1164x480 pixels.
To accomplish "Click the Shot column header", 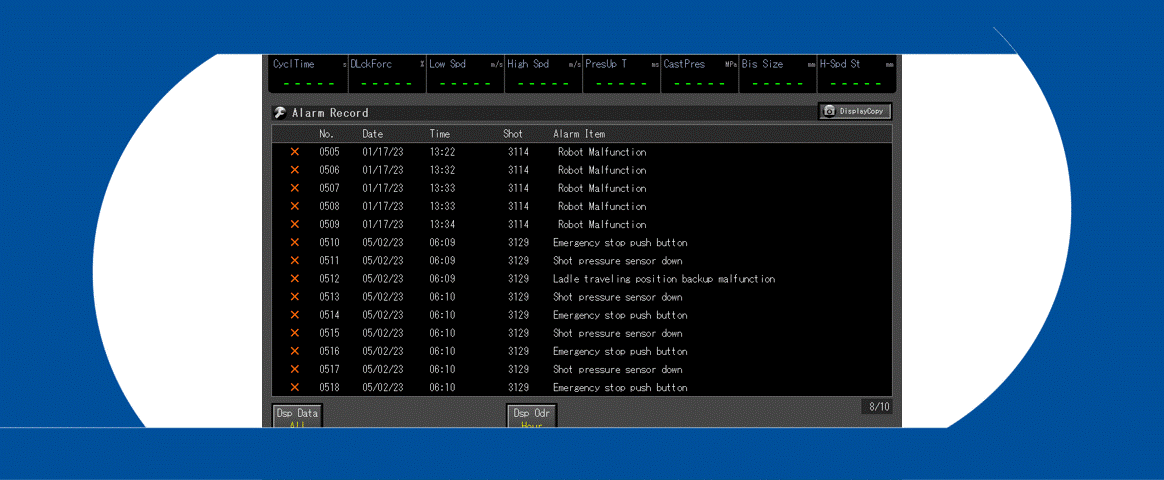I will [512, 134].
